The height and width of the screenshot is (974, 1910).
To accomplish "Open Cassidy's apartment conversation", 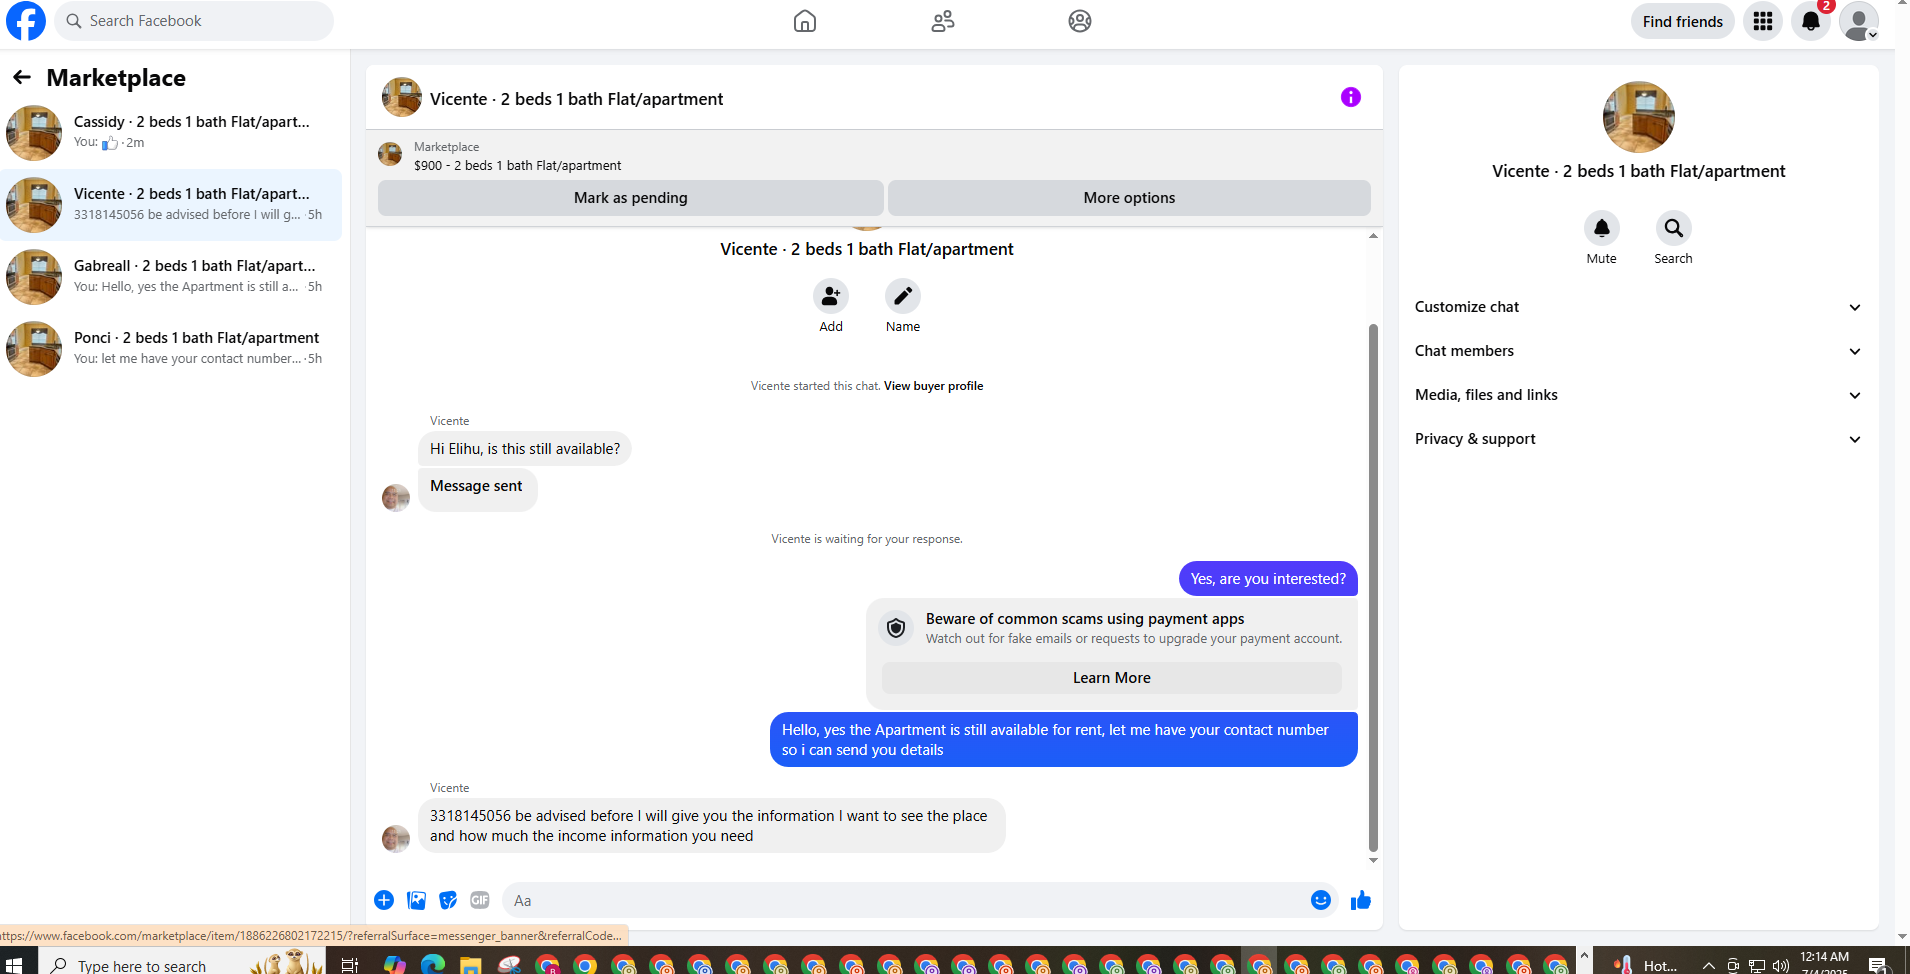I will 171,133.
